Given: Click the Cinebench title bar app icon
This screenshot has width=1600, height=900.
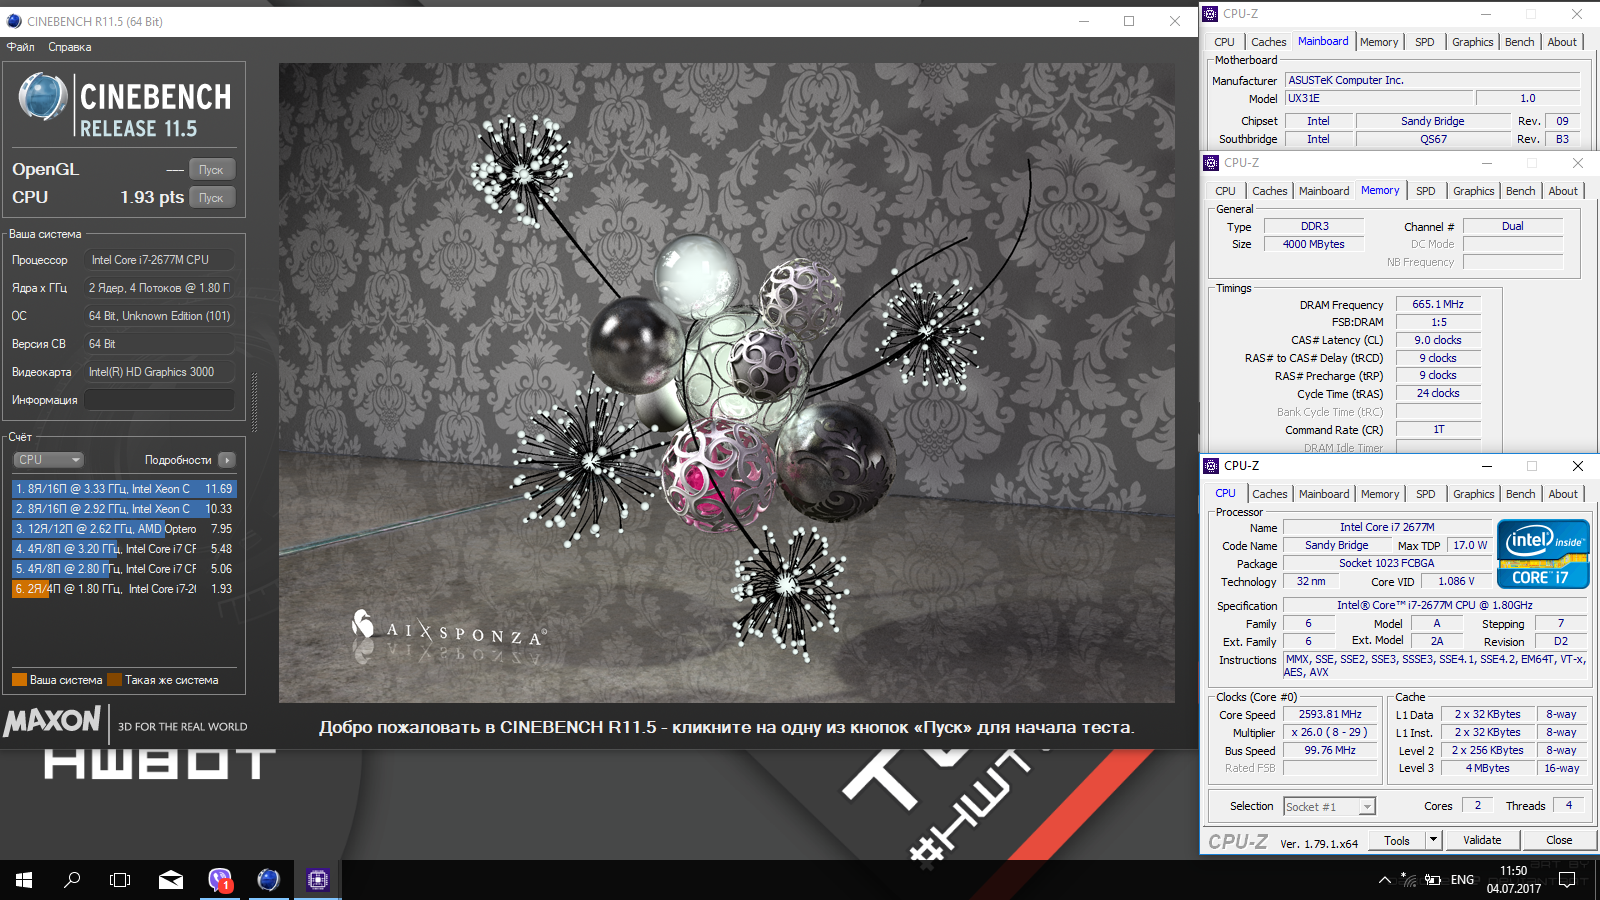Looking at the screenshot, I should pos(14,21).
